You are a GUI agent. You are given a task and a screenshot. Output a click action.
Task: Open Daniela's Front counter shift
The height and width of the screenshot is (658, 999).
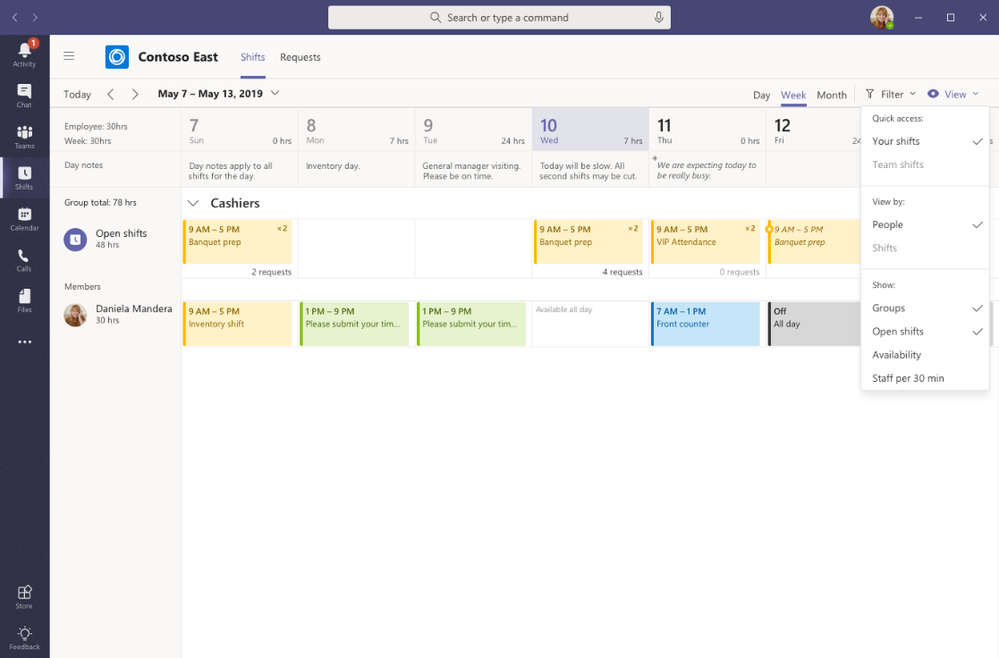(x=705, y=324)
